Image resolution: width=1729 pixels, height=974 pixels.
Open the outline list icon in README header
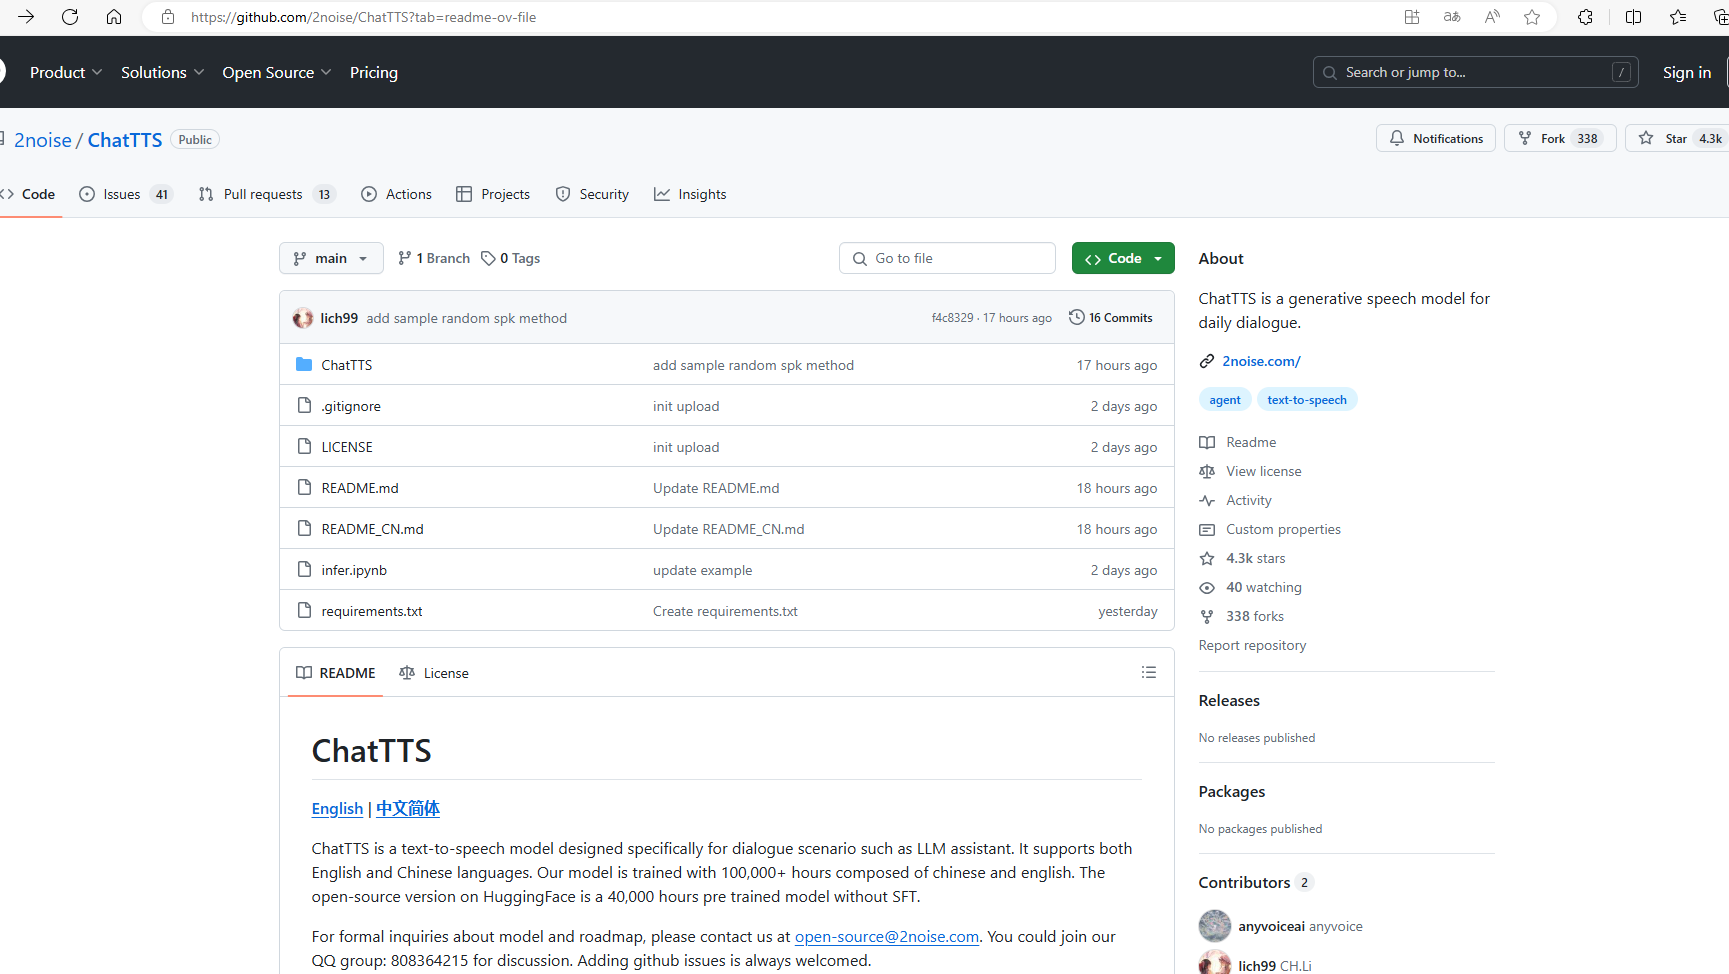point(1149,673)
